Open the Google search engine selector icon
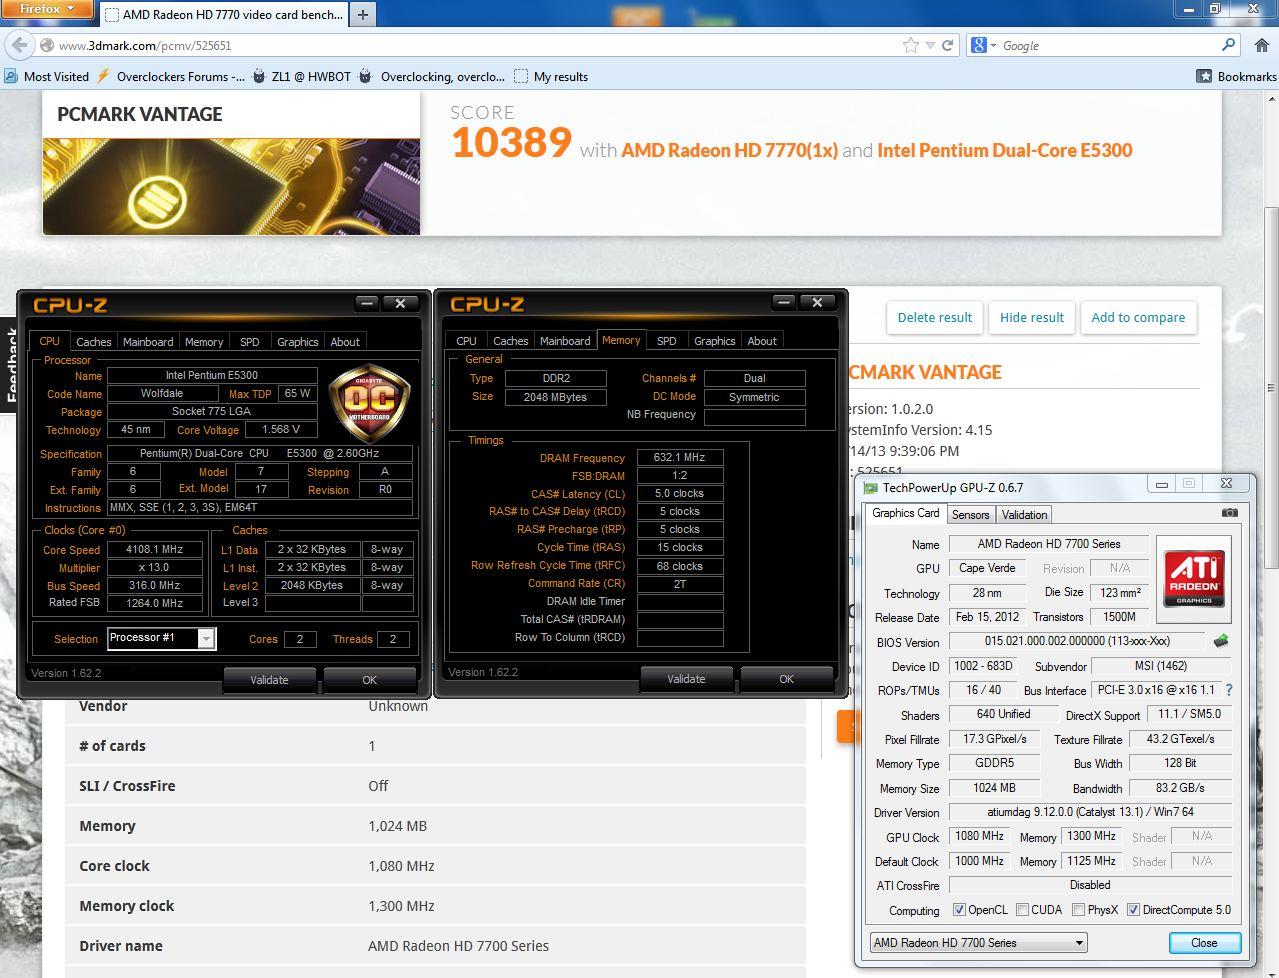This screenshot has width=1279, height=978. pos(981,45)
